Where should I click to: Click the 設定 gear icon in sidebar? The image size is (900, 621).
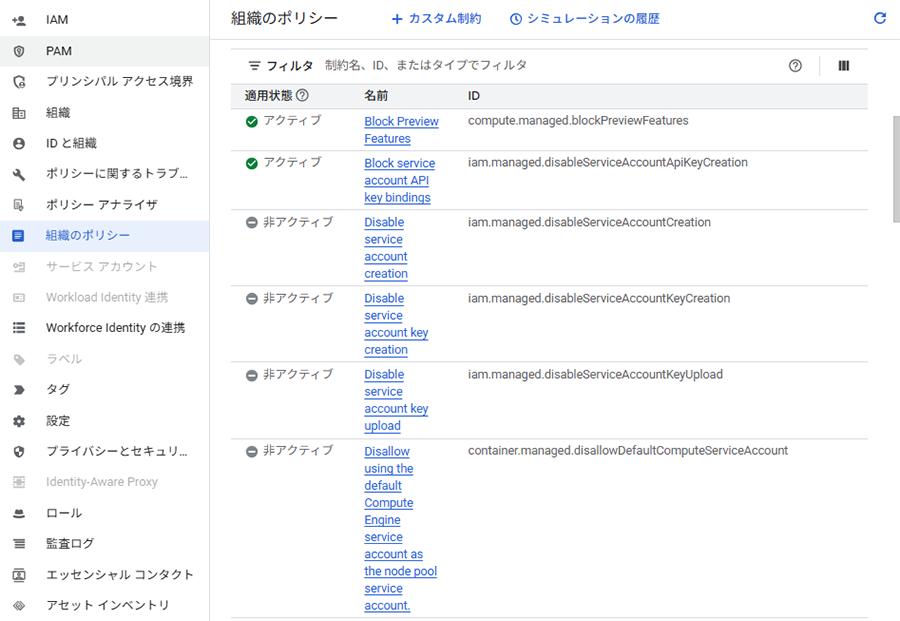click(18, 421)
